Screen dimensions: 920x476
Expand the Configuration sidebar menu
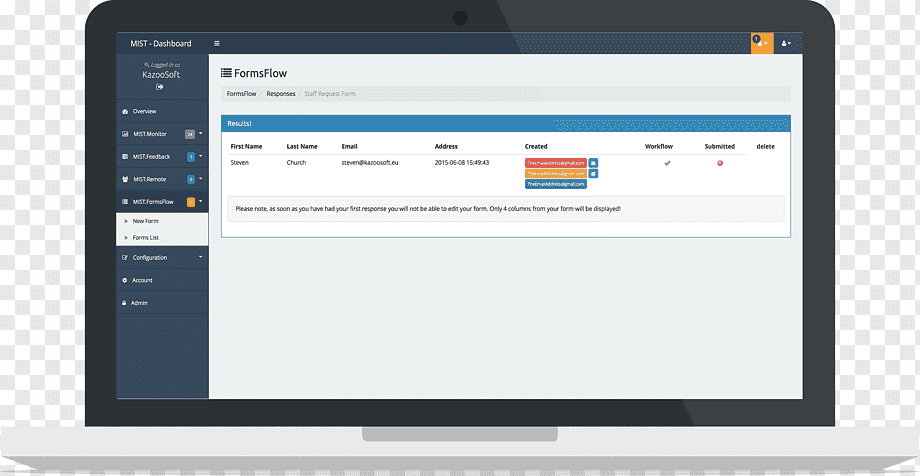coord(162,258)
